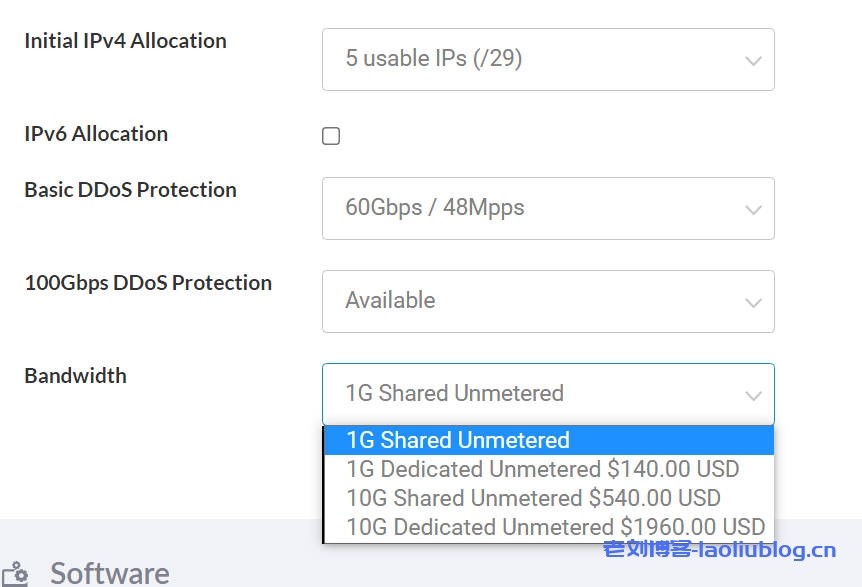Image resolution: width=862 pixels, height=587 pixels.
Task: Click the IPv6 Allocation label
Action: point(96,134)
